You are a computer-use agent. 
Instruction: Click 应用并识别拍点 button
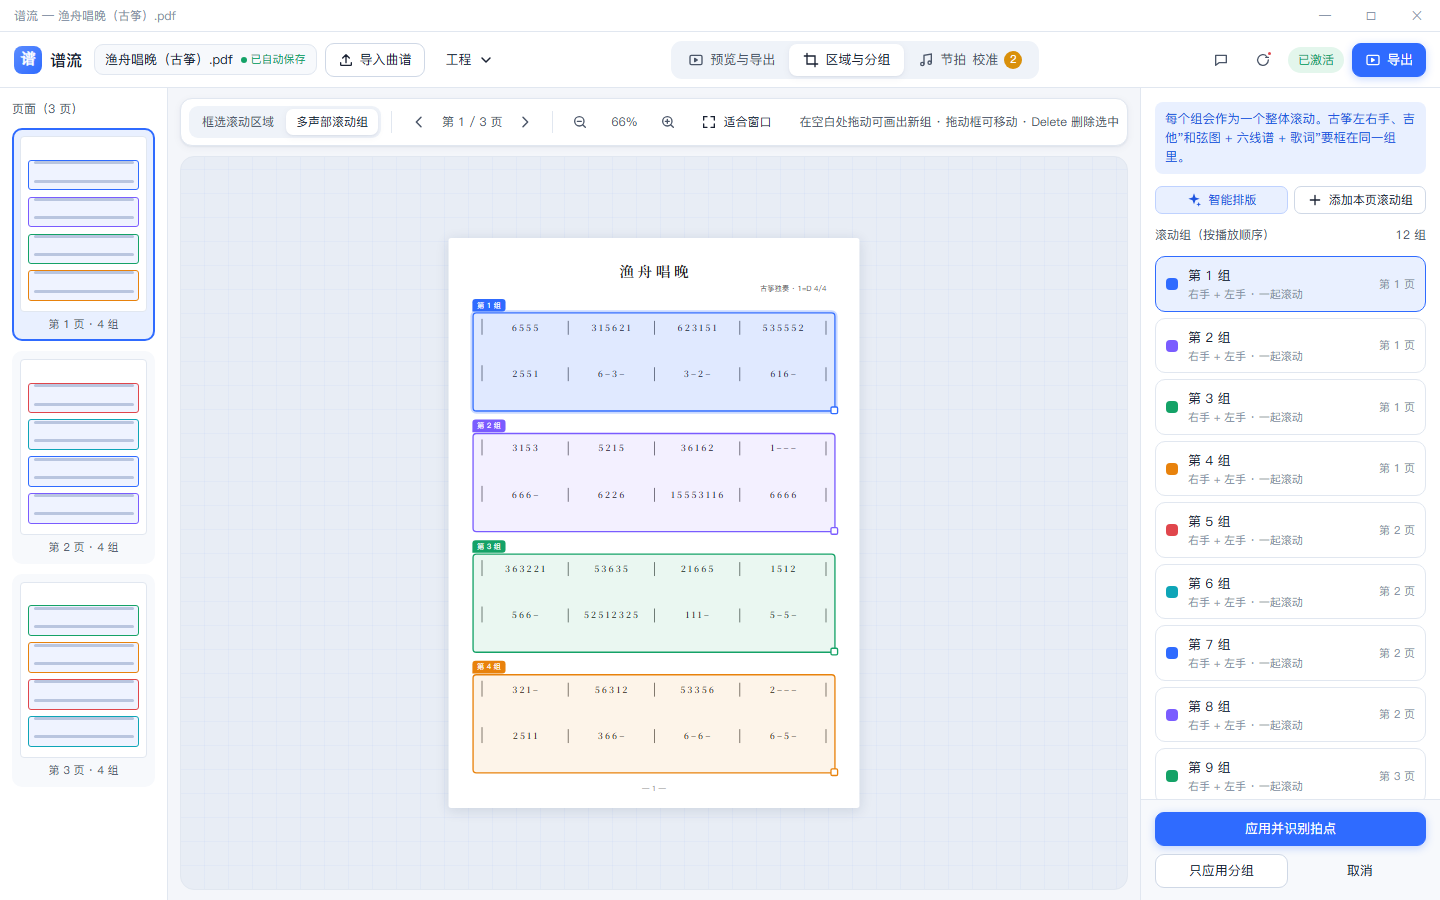(x=1290, y=829)
